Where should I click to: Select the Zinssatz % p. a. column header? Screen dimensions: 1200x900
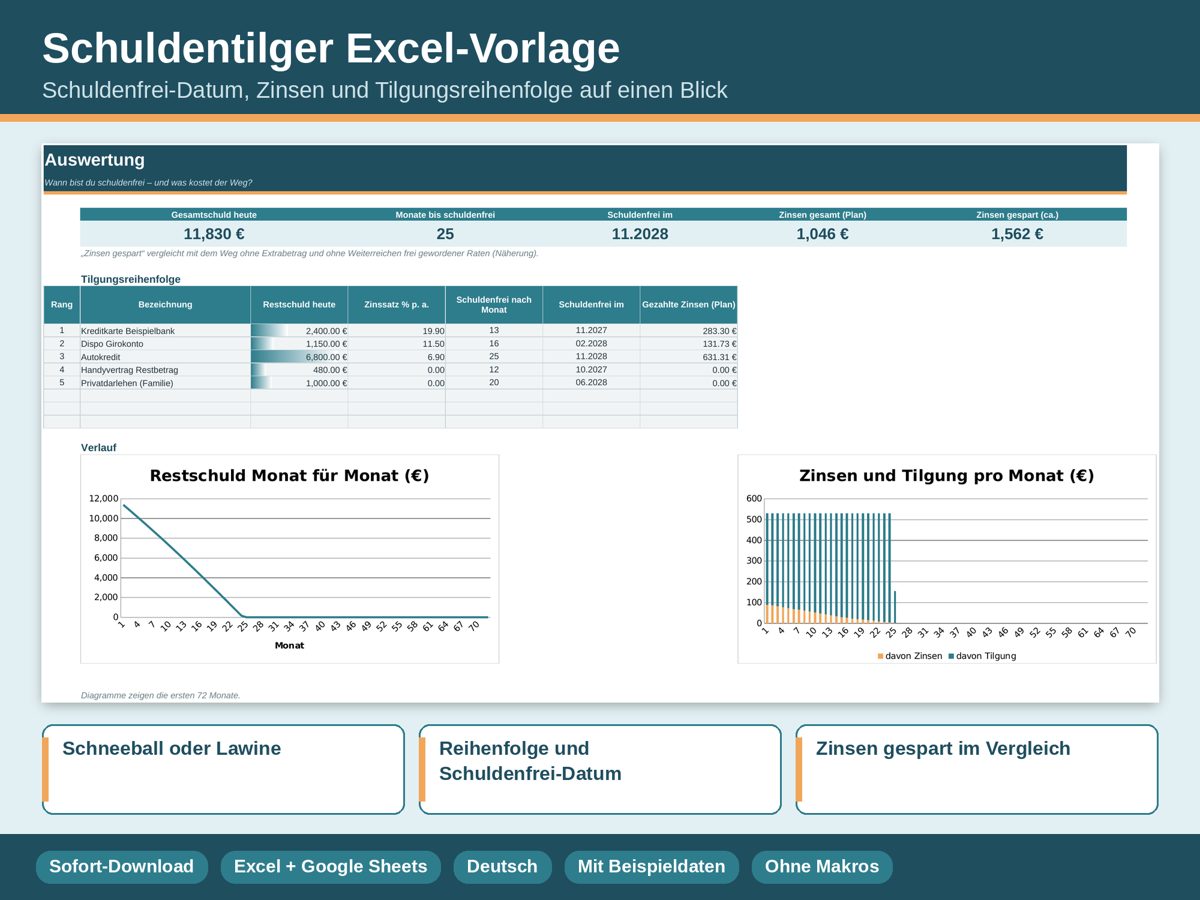click(x=396, y=305)
